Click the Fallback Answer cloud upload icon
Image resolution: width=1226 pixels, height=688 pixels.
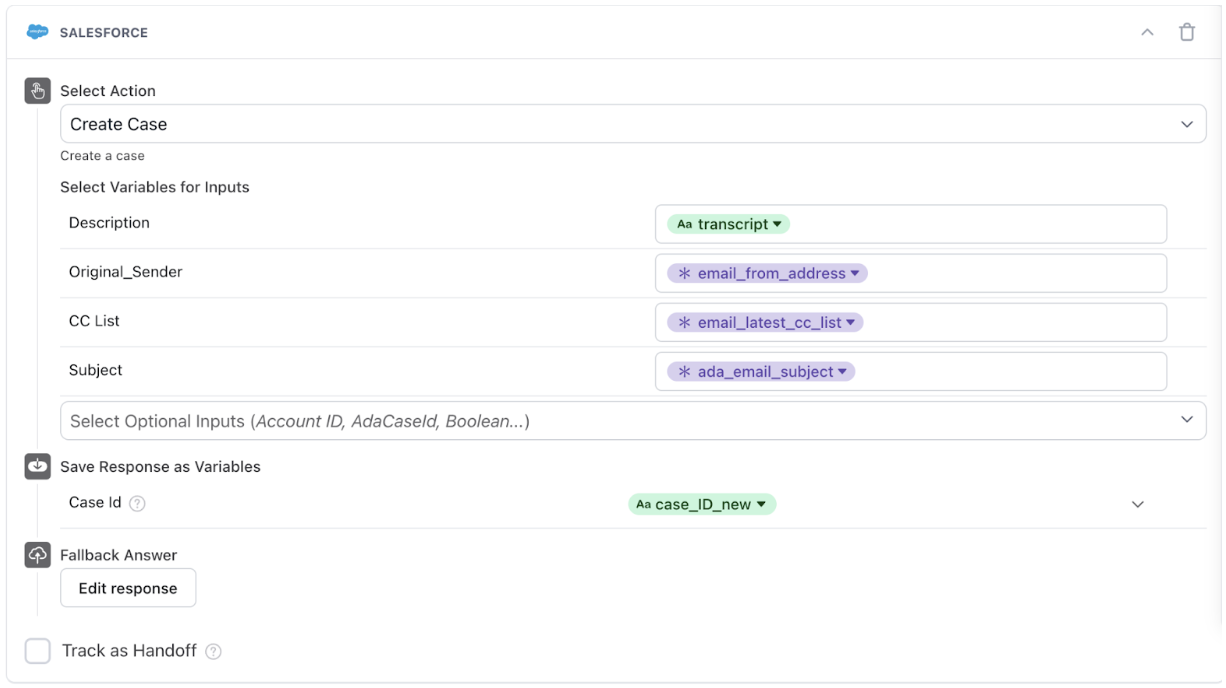click(x=37, y=555)
